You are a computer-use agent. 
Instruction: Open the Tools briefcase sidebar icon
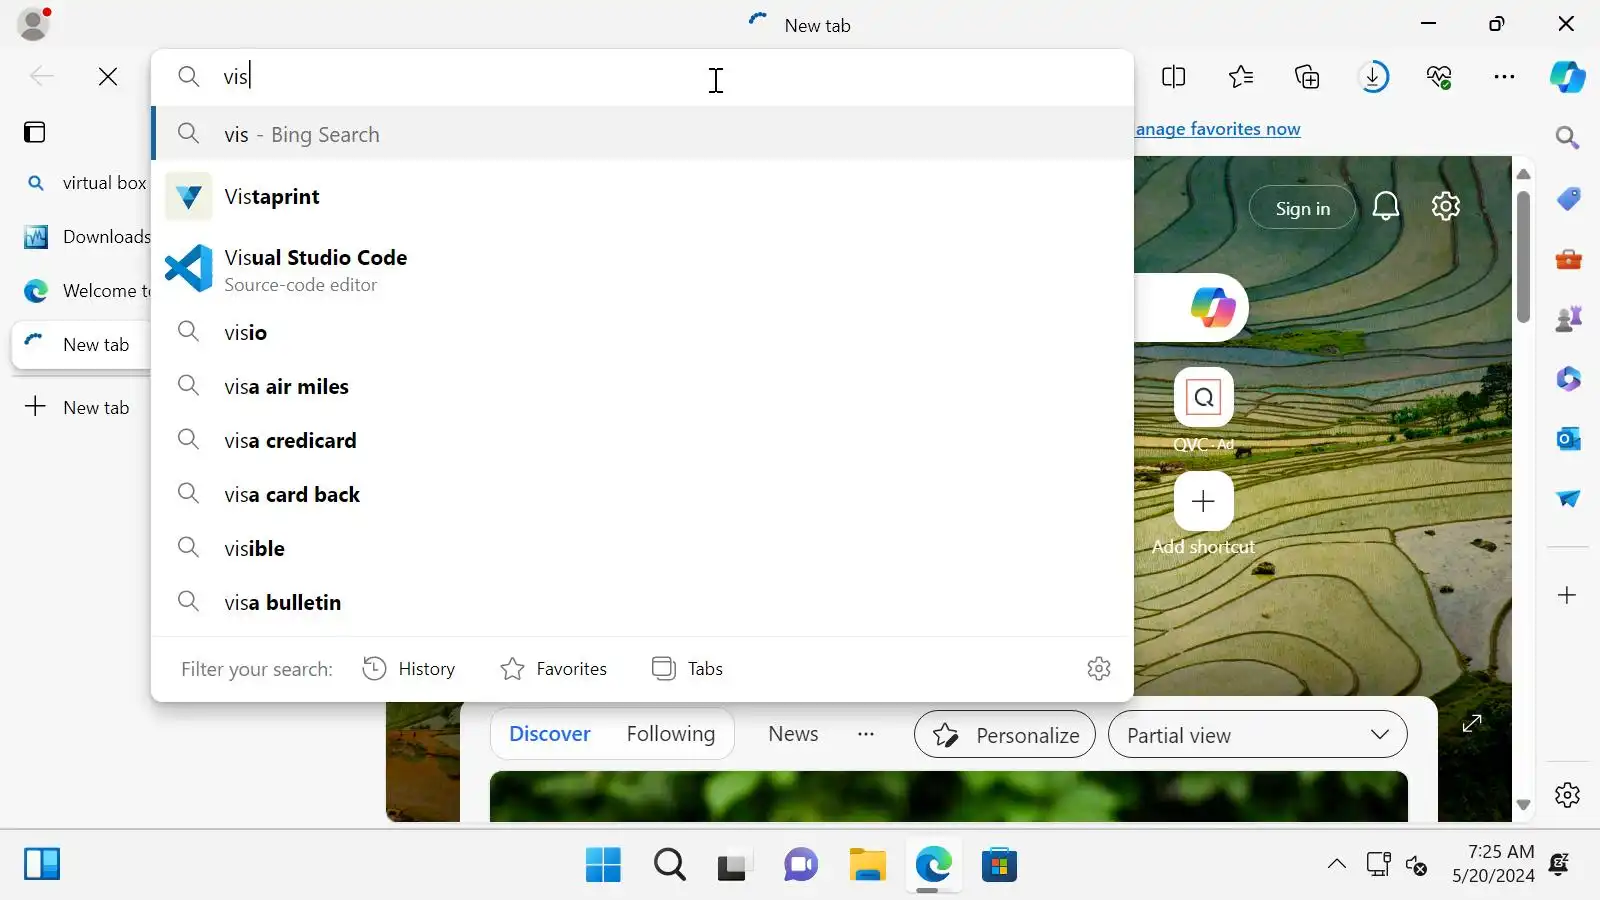tap(1568, 259)
